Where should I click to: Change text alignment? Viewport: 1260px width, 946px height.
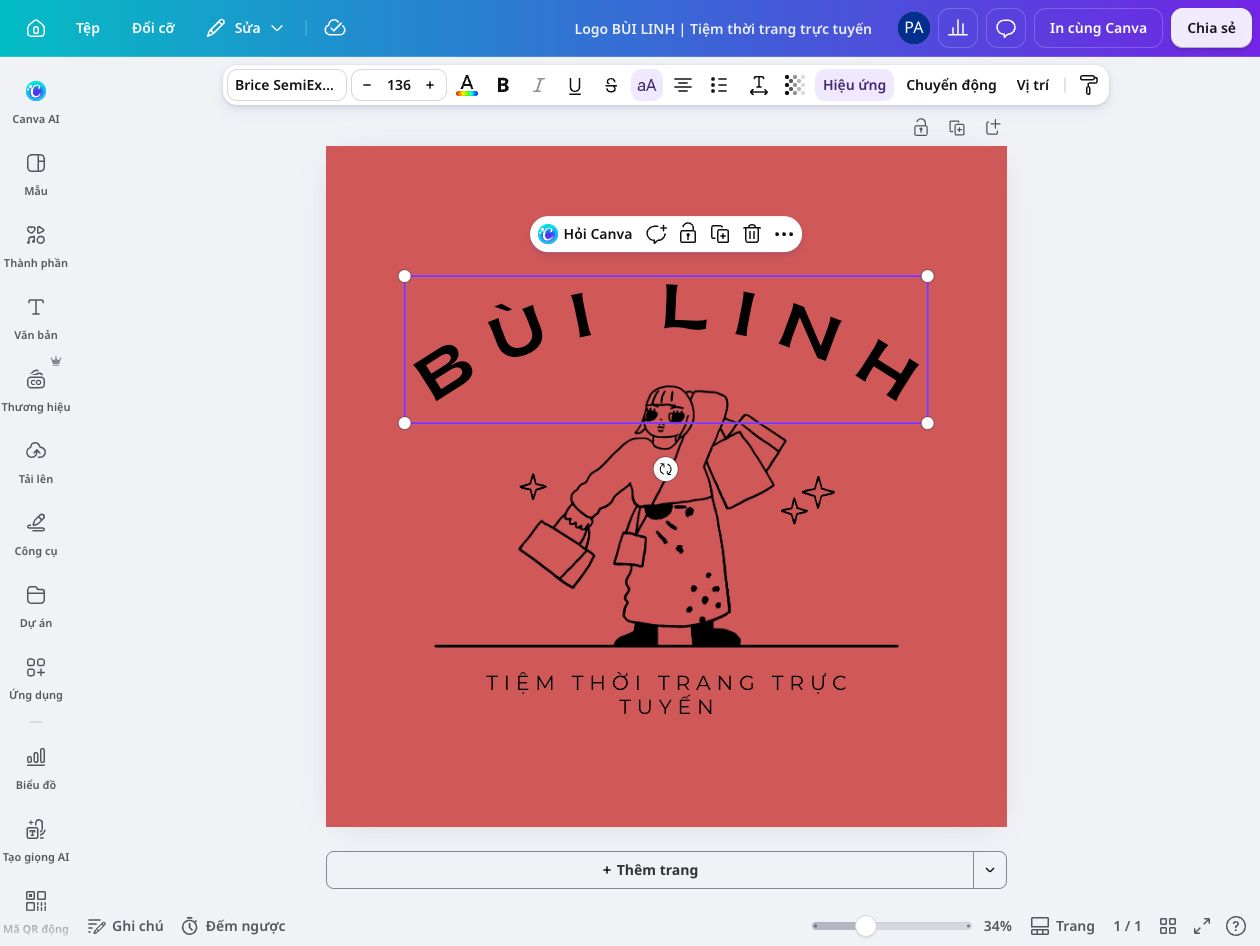click(x=683, y=85)
